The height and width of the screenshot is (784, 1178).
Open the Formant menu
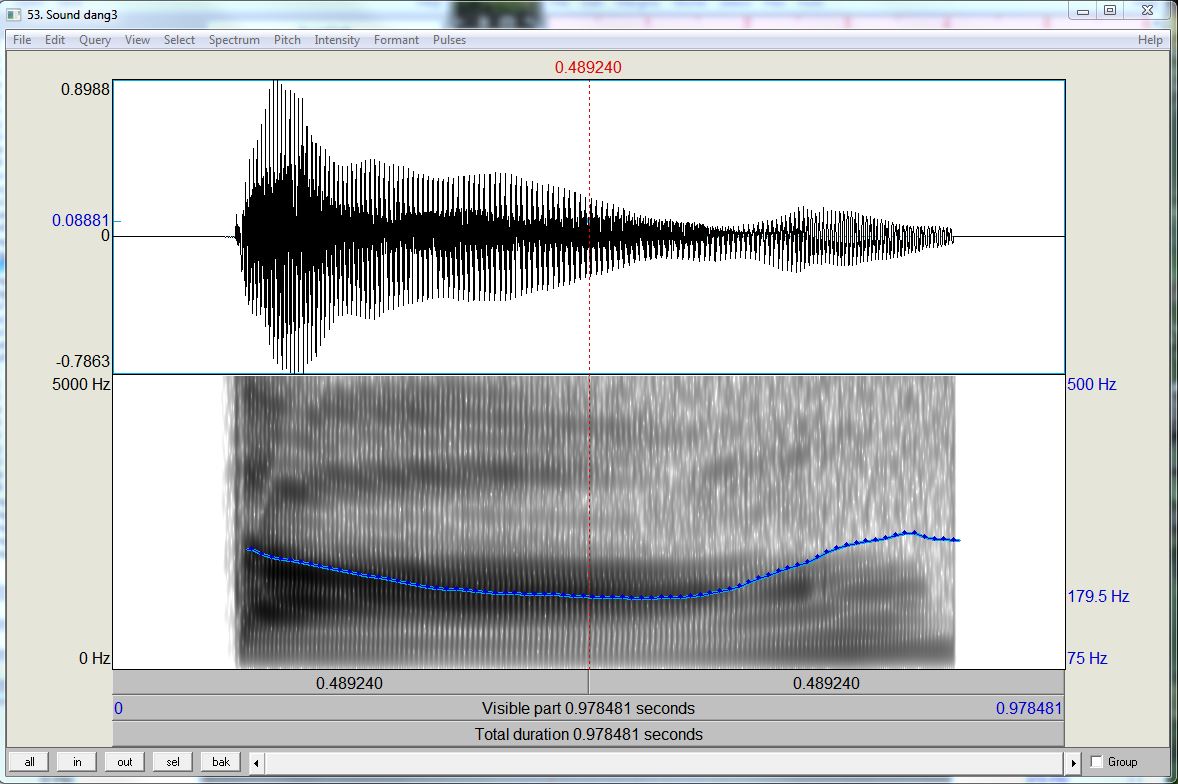click(396, 40)
